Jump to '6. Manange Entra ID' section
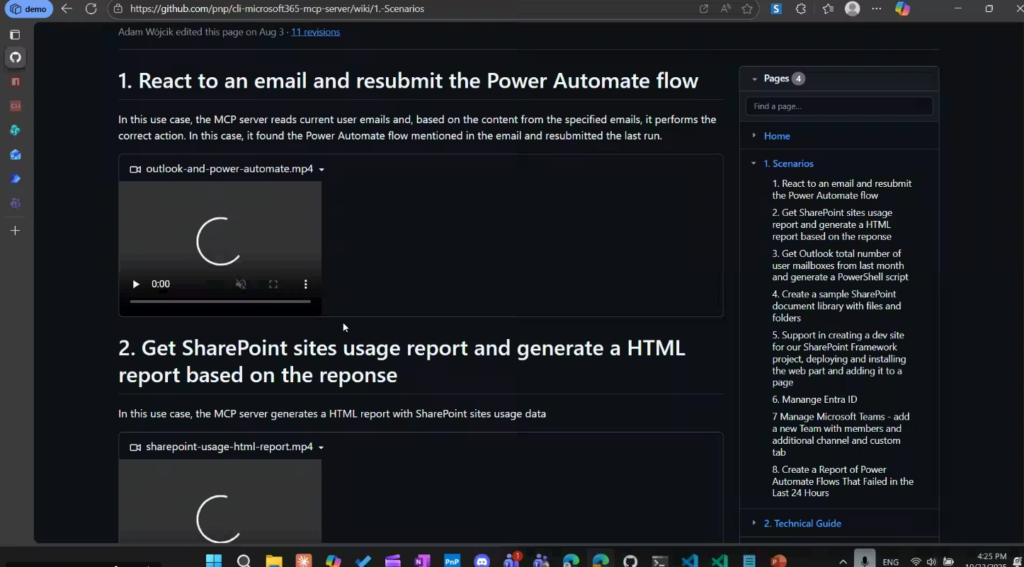 click(814, 399)
